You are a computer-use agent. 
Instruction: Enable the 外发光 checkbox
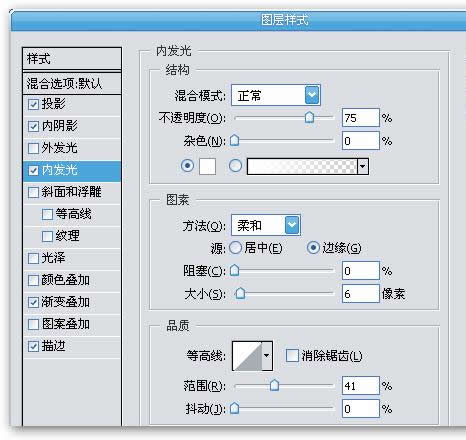click(x=33, y=148)
